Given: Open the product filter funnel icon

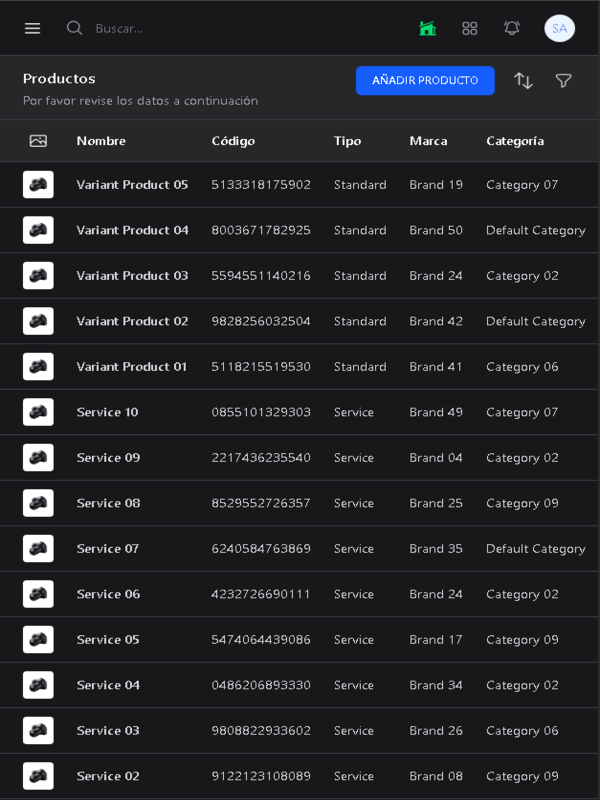Looking at the screenshot, I should (564, 81).
